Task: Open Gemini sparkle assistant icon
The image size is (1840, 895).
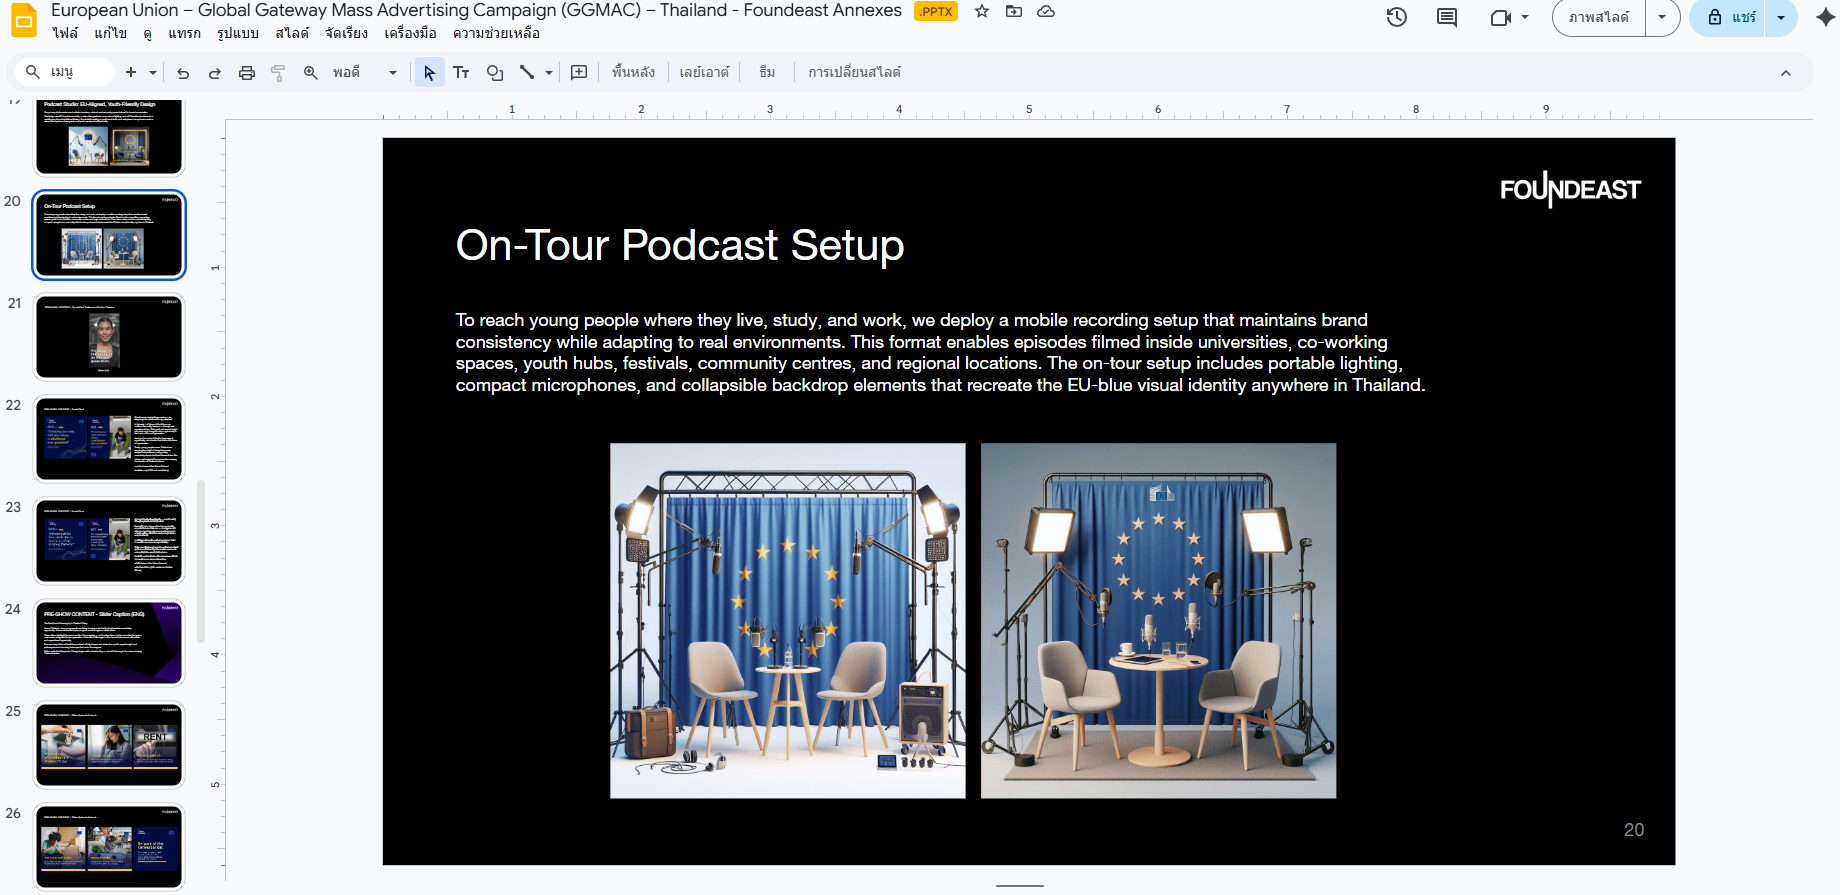Action: 1825,17
